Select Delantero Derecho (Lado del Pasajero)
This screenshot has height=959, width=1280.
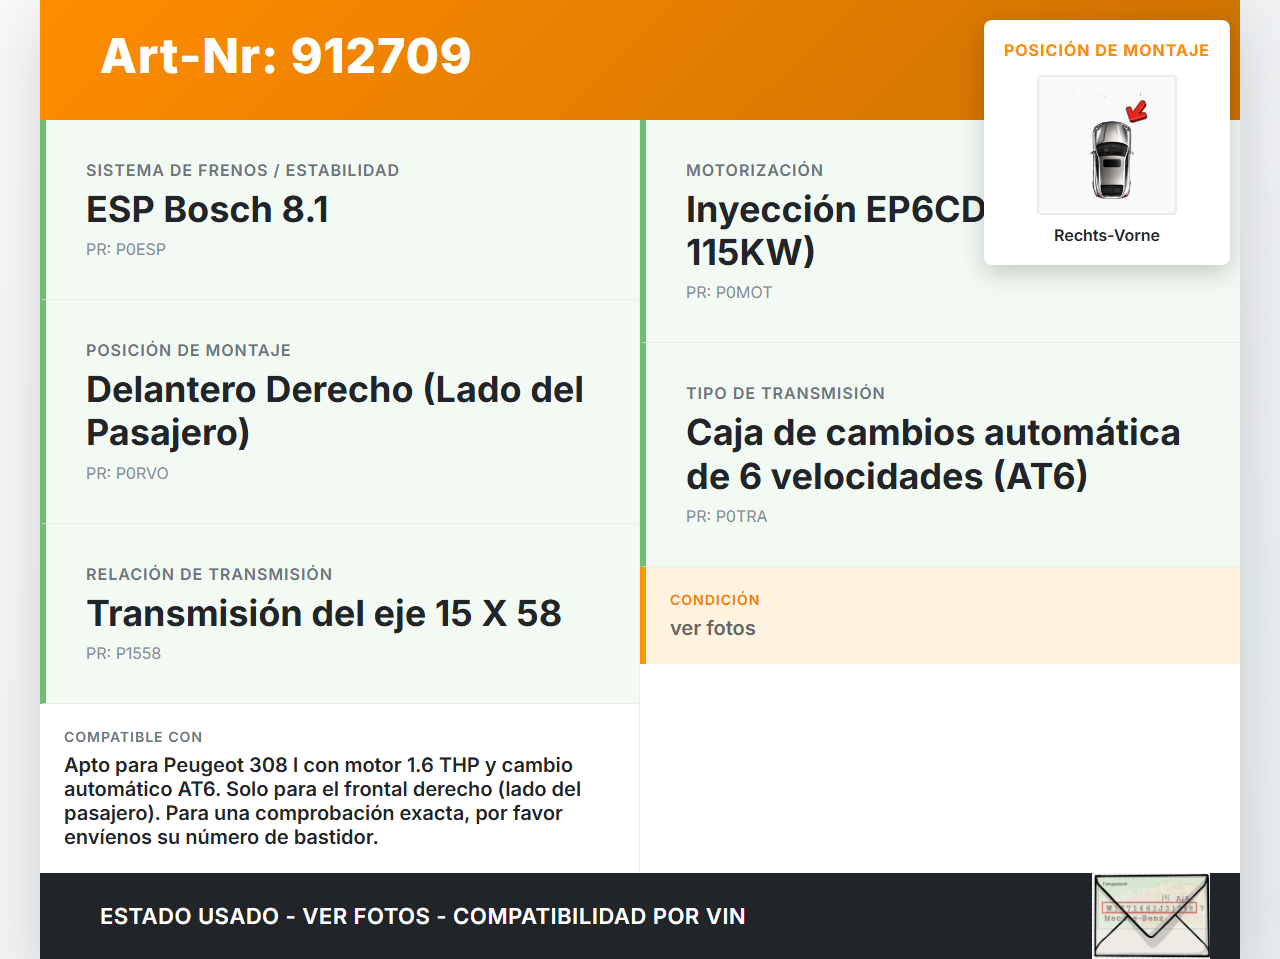click(334, 410)
